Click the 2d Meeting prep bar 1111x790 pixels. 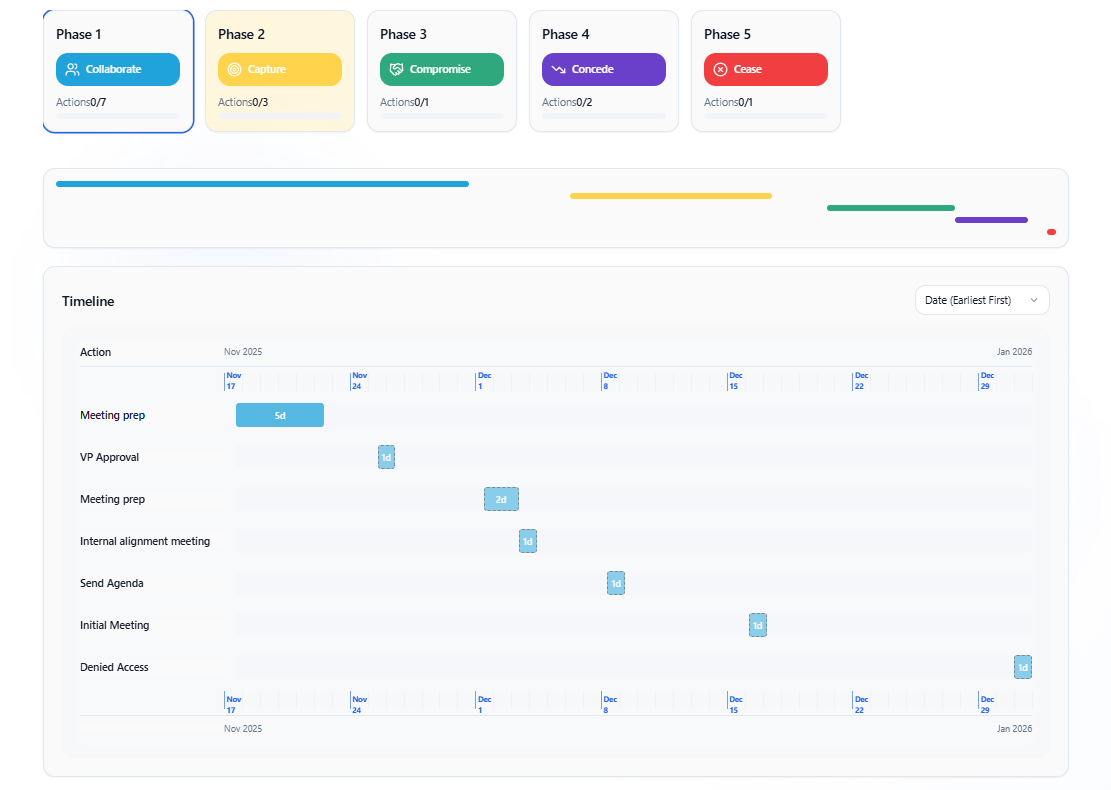tap(501, 498)
